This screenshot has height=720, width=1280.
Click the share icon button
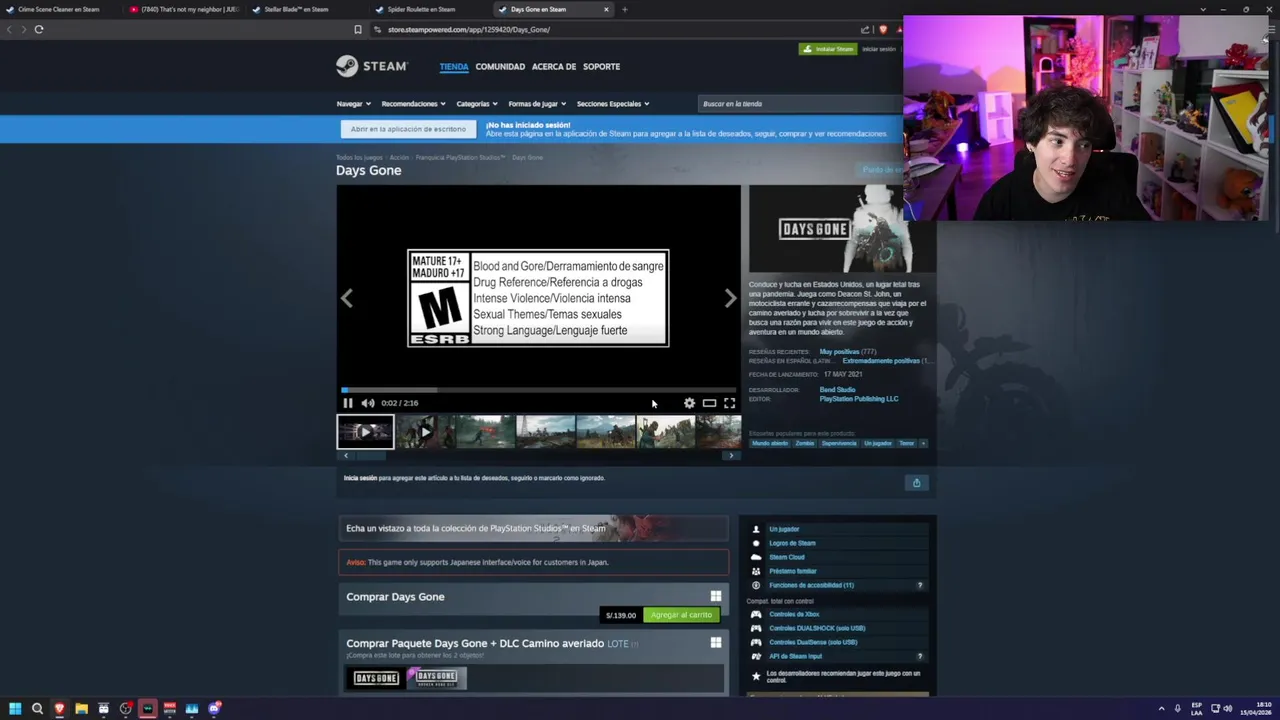point(916,483)
